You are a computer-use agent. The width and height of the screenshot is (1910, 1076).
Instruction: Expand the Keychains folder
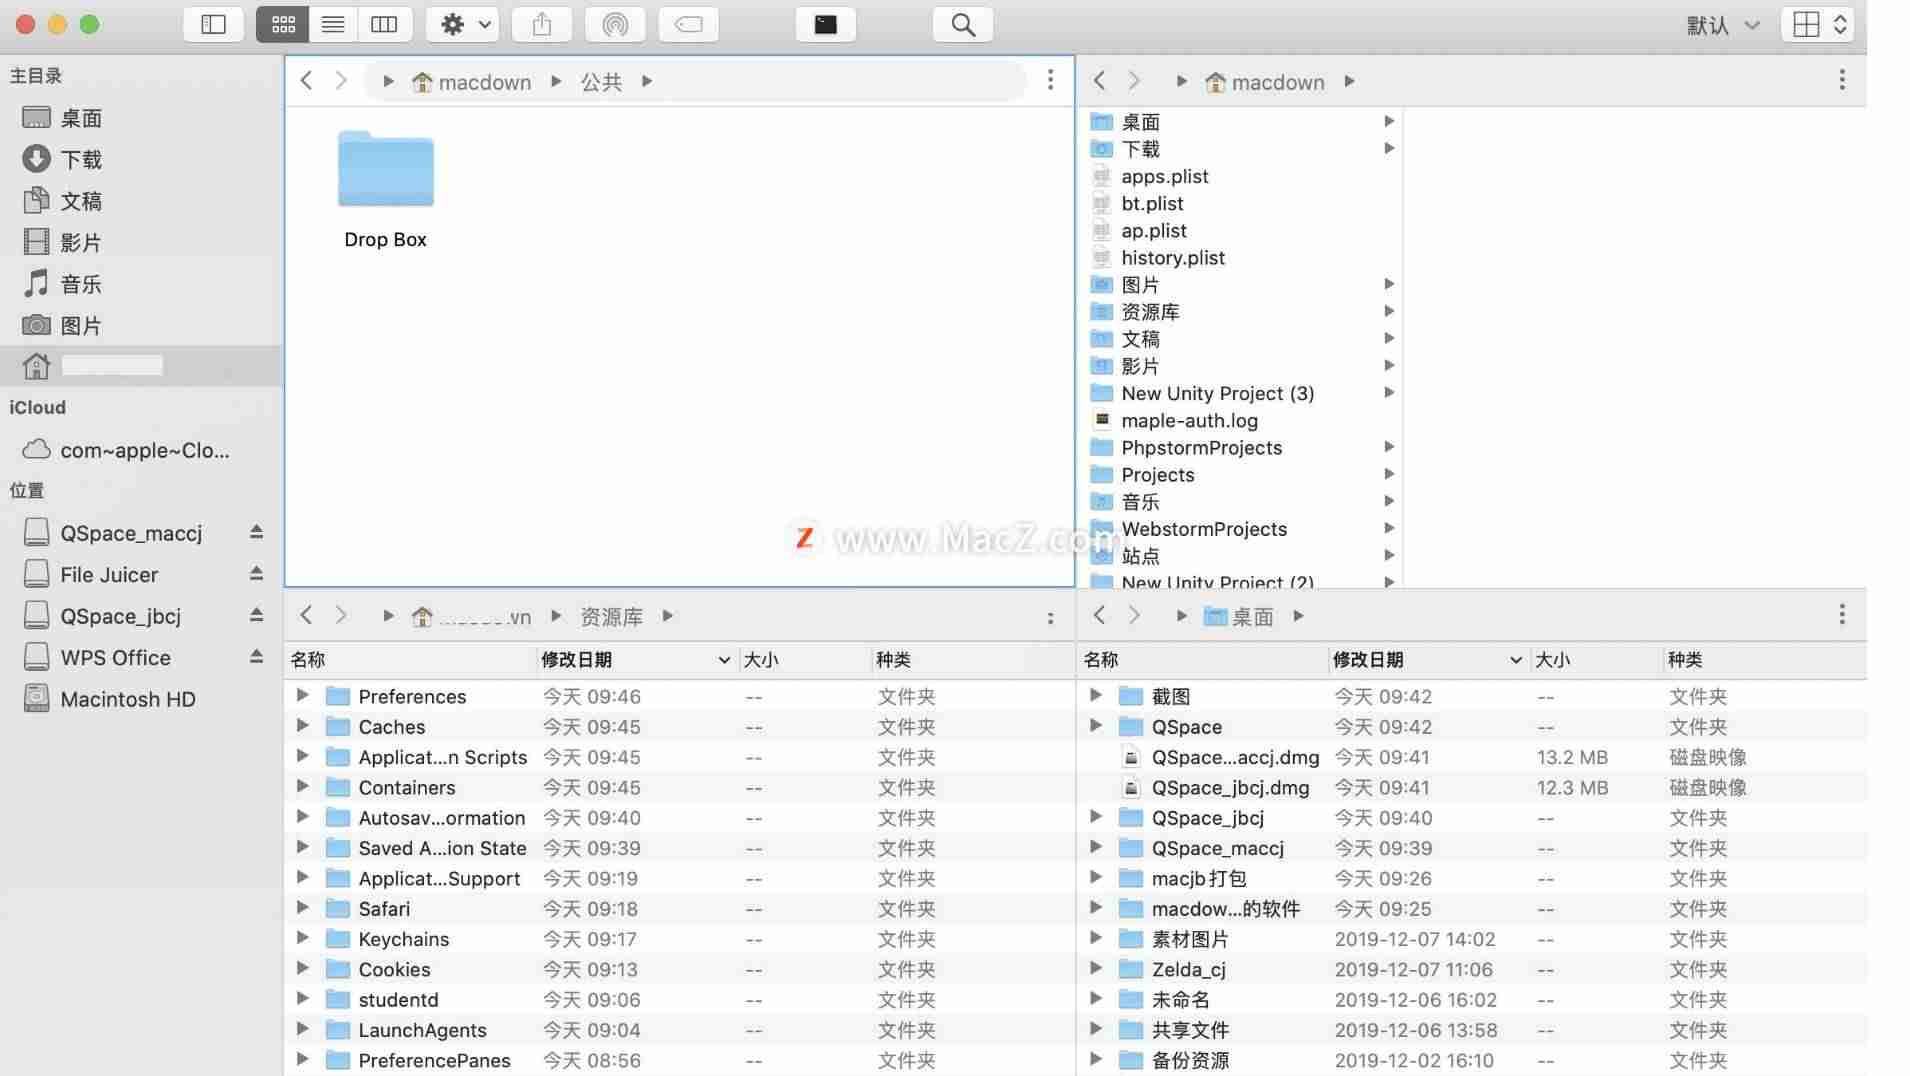[x=302, y=938]
